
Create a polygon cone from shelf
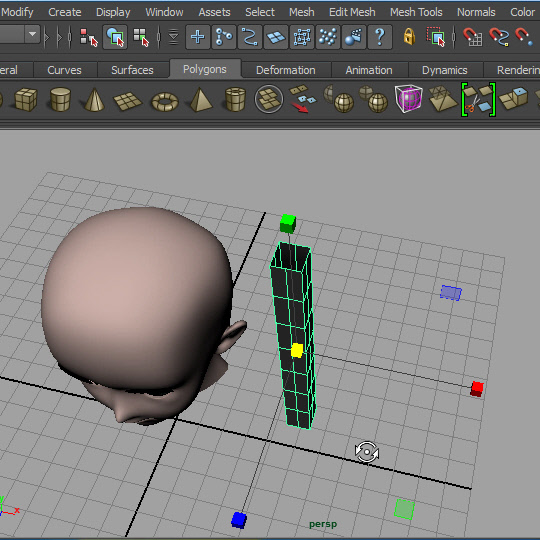click(94, 100)
